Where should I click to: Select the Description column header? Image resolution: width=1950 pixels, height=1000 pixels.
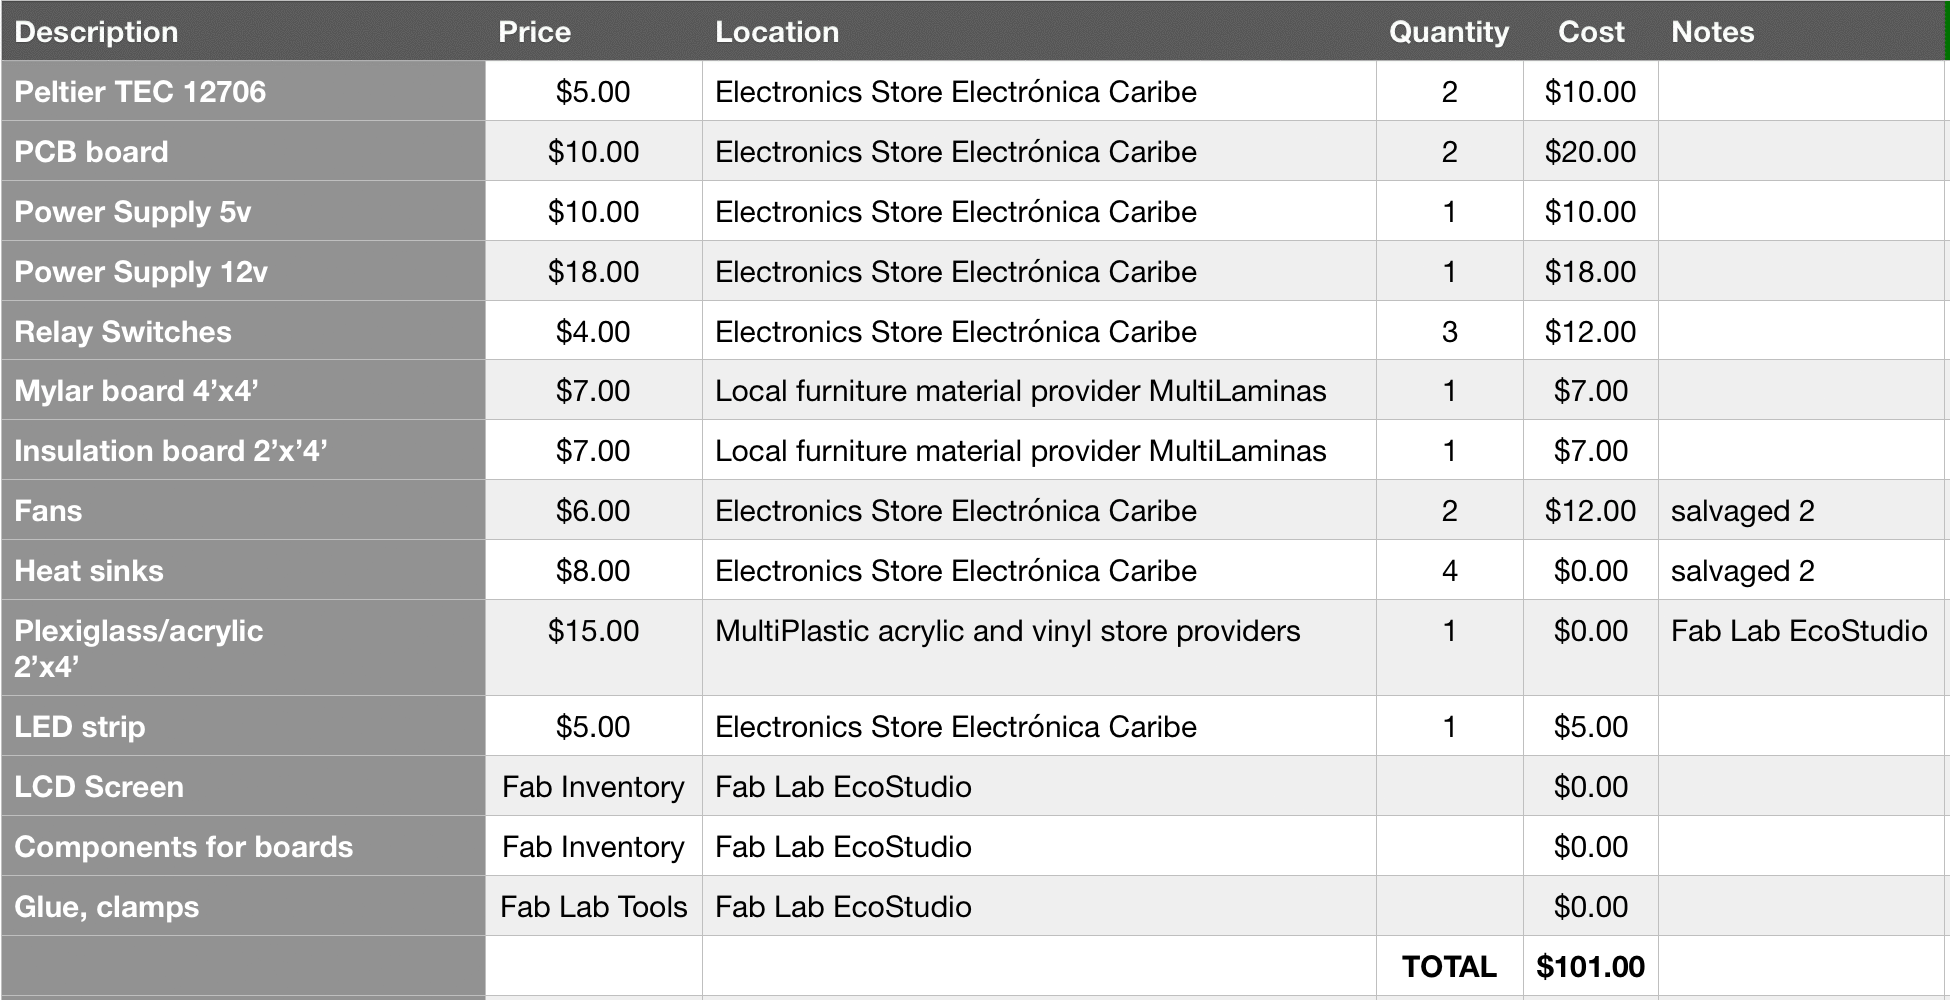coord(243,31)
